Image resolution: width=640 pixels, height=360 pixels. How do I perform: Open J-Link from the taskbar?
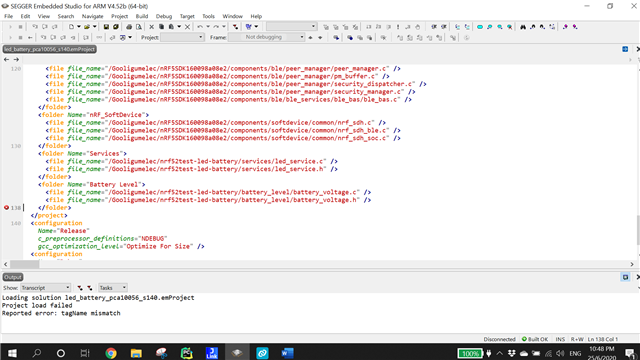point(212,353)
